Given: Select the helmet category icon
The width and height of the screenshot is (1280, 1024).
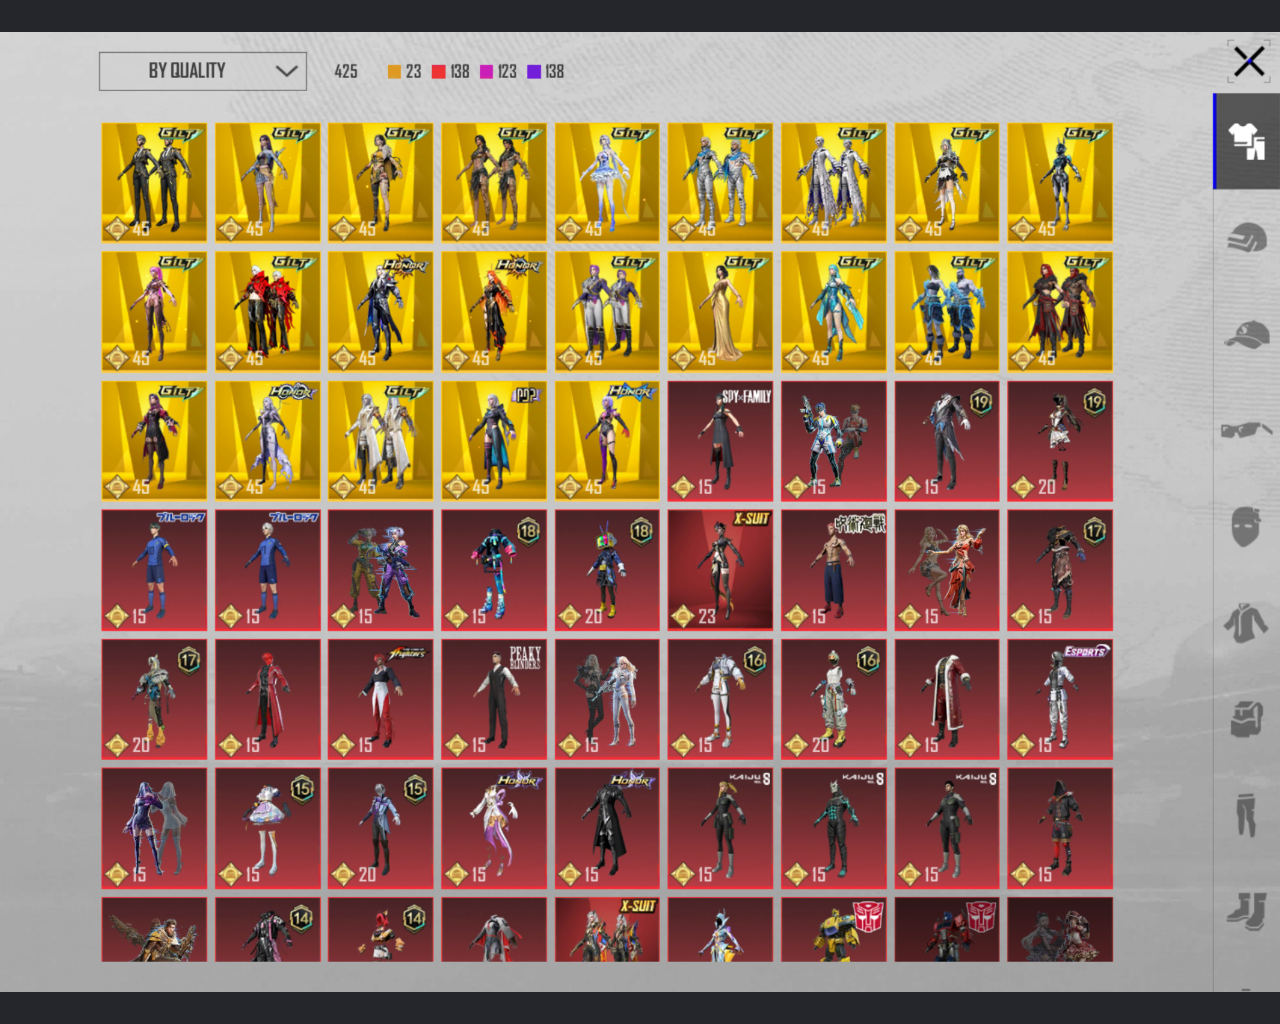Looking at the screenshot, I should pos(1247,238).
